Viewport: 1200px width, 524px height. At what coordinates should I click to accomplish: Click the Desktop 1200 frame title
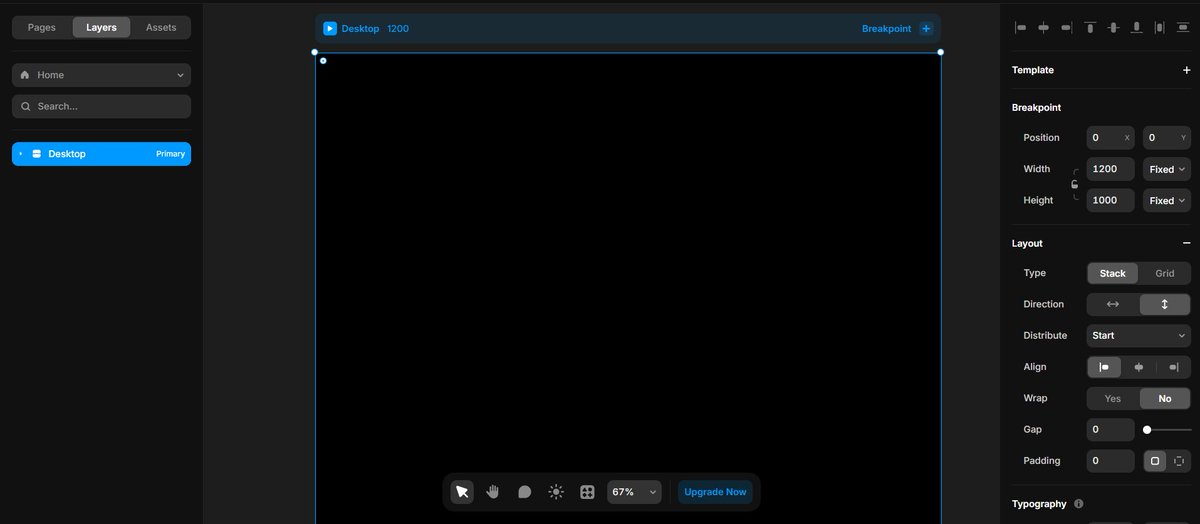tap(375, 29)
